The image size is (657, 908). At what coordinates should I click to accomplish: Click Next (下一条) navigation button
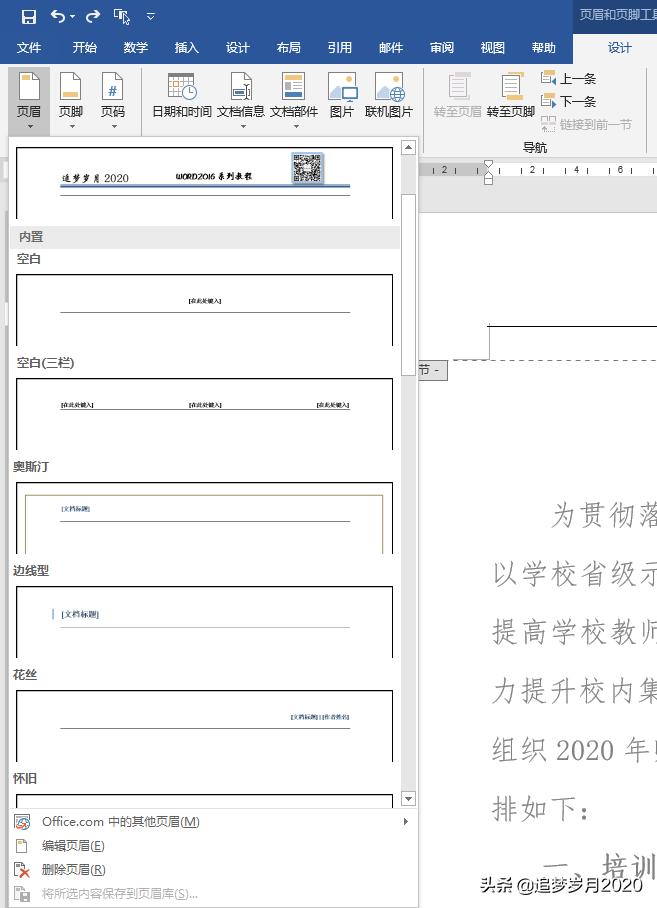coord(569,101)
